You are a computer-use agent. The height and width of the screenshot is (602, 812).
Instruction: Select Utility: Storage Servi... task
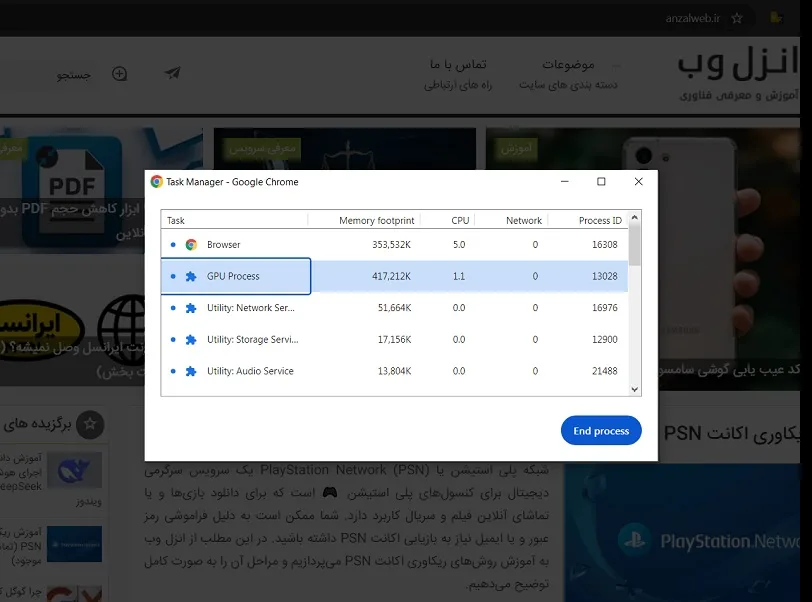coord(253,339)
